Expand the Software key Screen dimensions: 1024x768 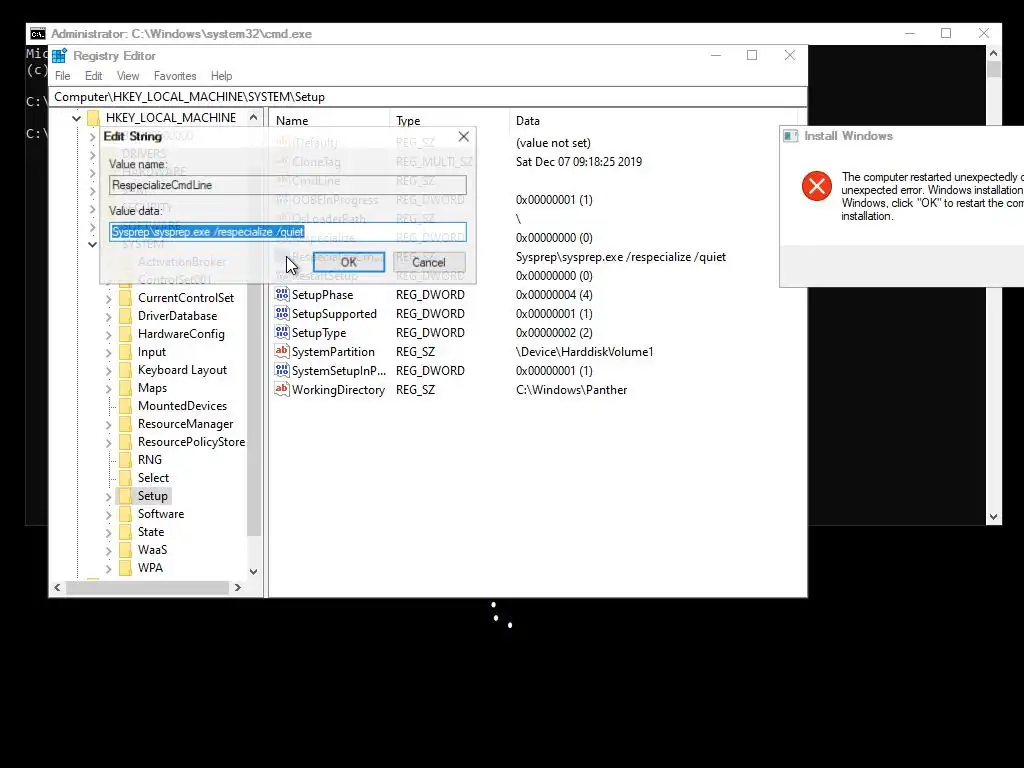(x=108, y=515)
